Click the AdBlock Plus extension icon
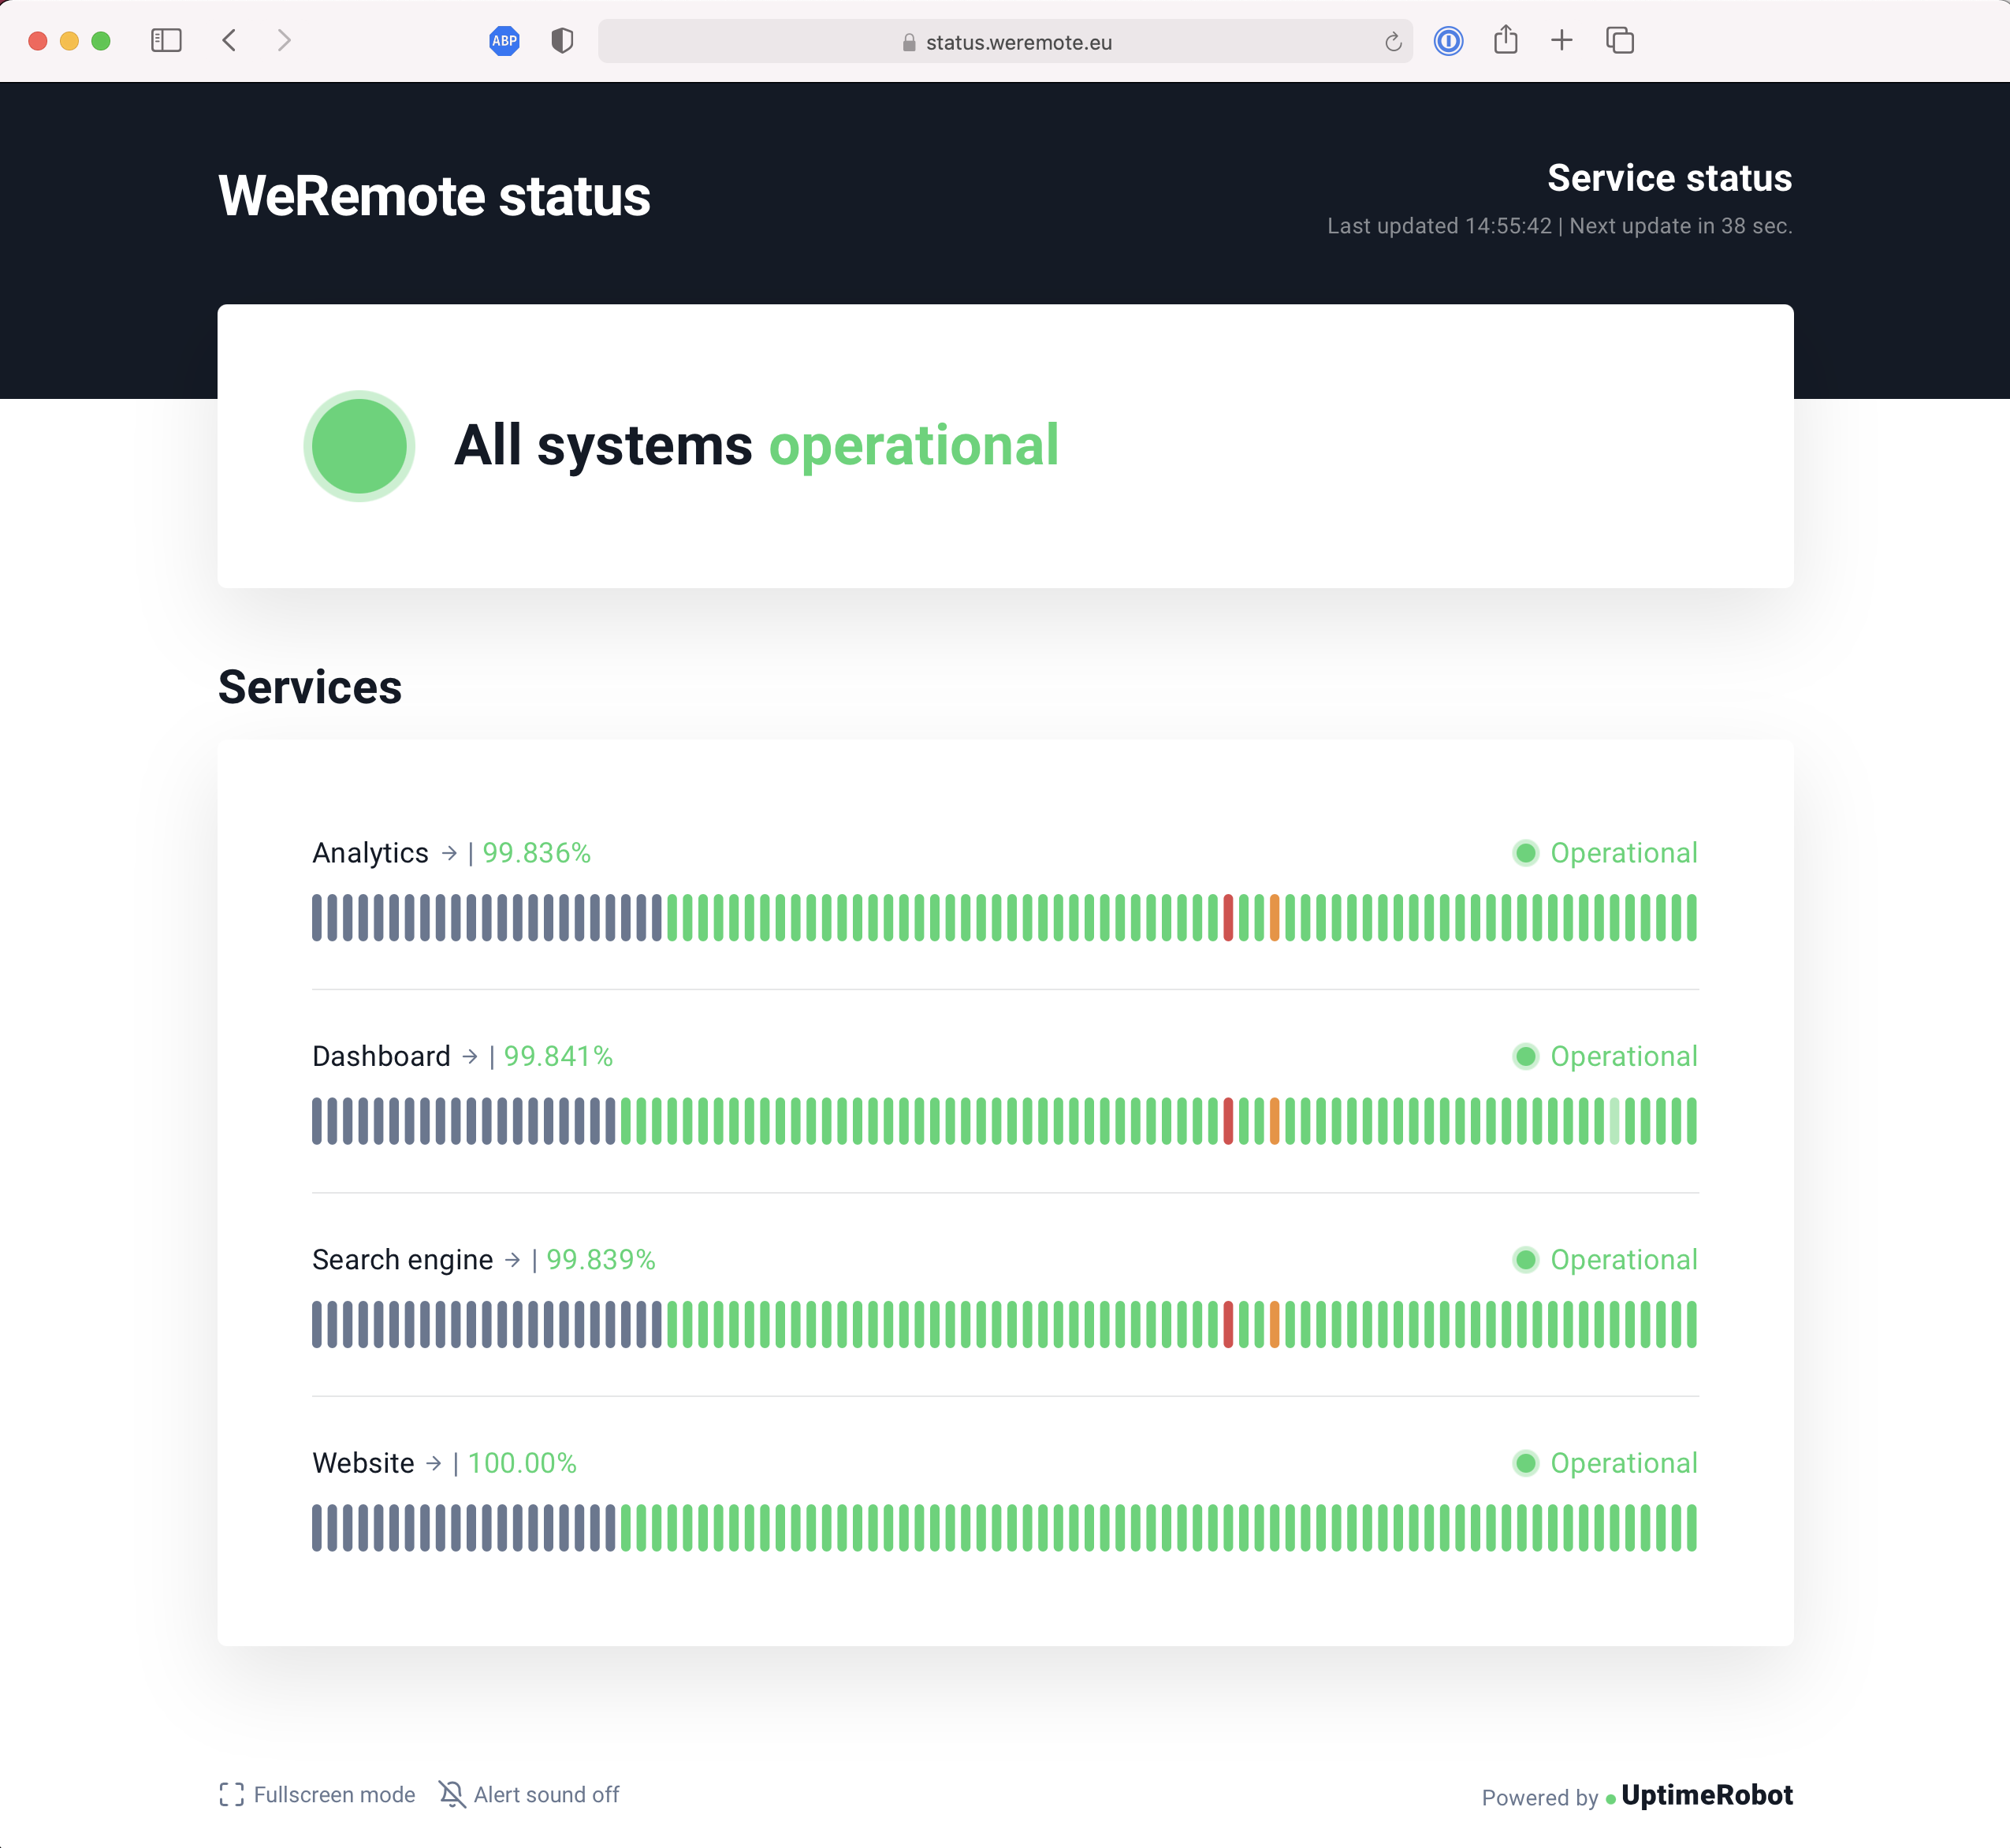This screenshot has width=2010, height=1848. click(x=504, y=41)
